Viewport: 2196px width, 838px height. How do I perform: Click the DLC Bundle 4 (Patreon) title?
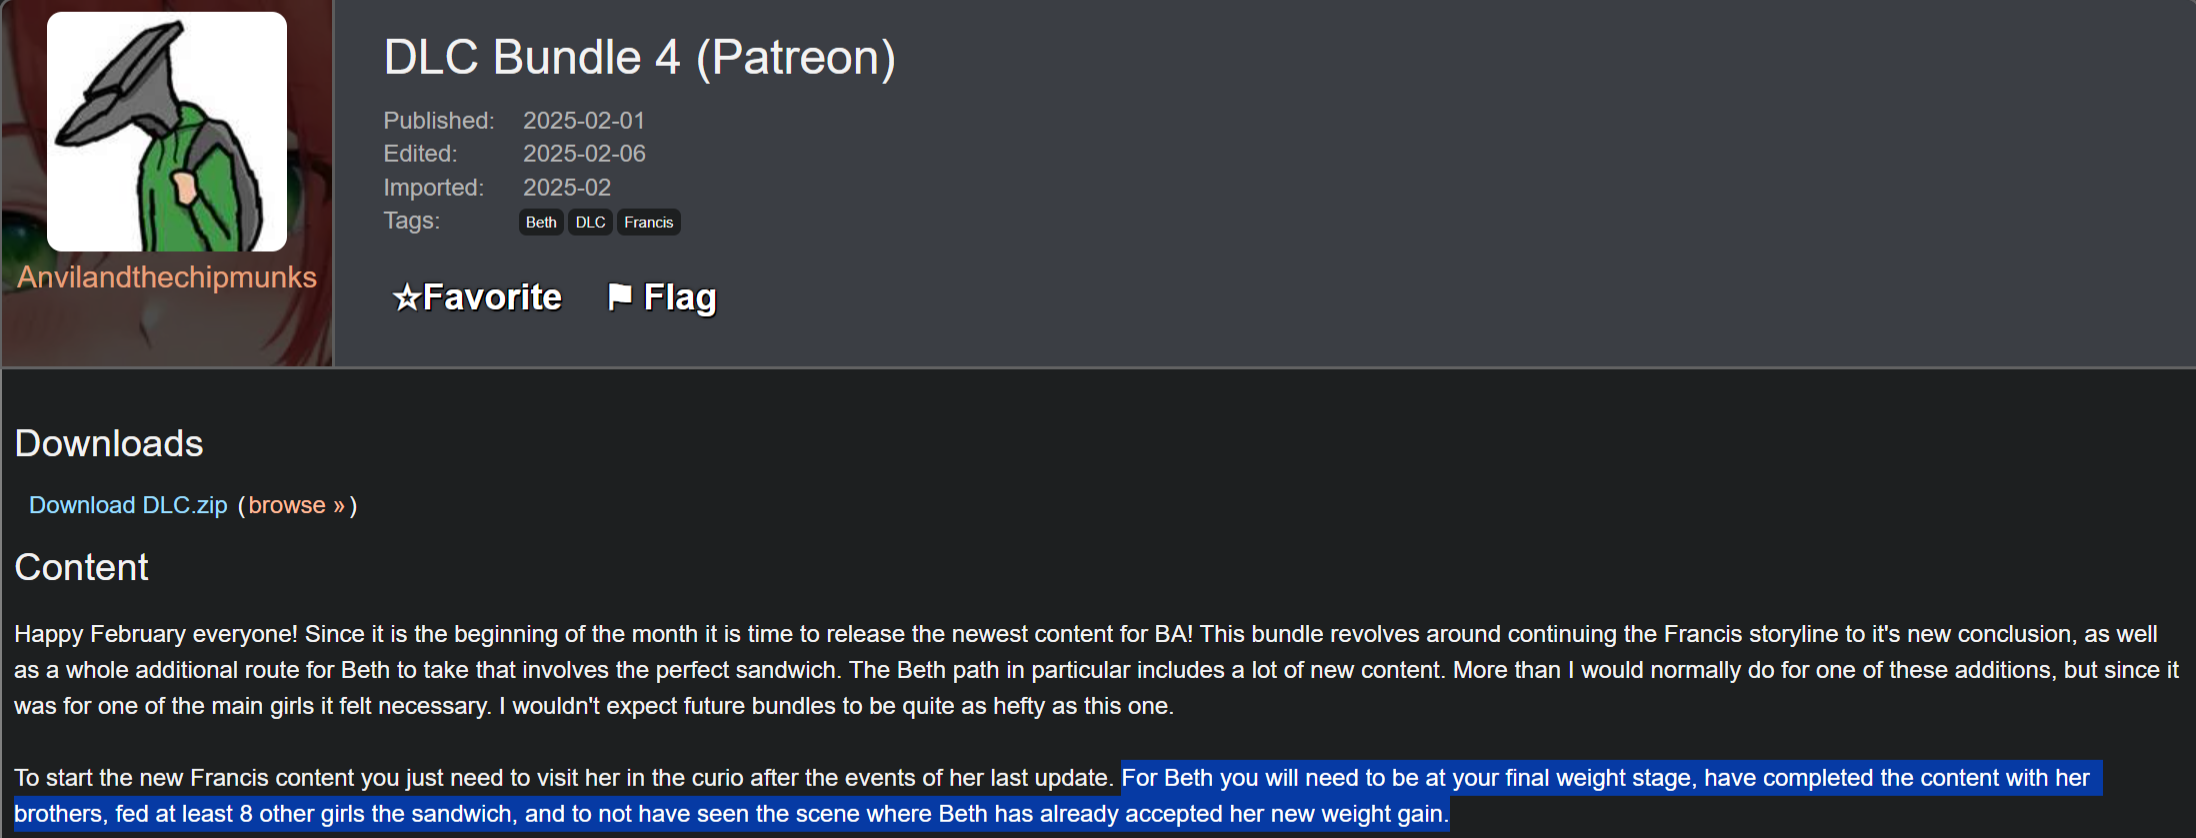tap(639, 57)
